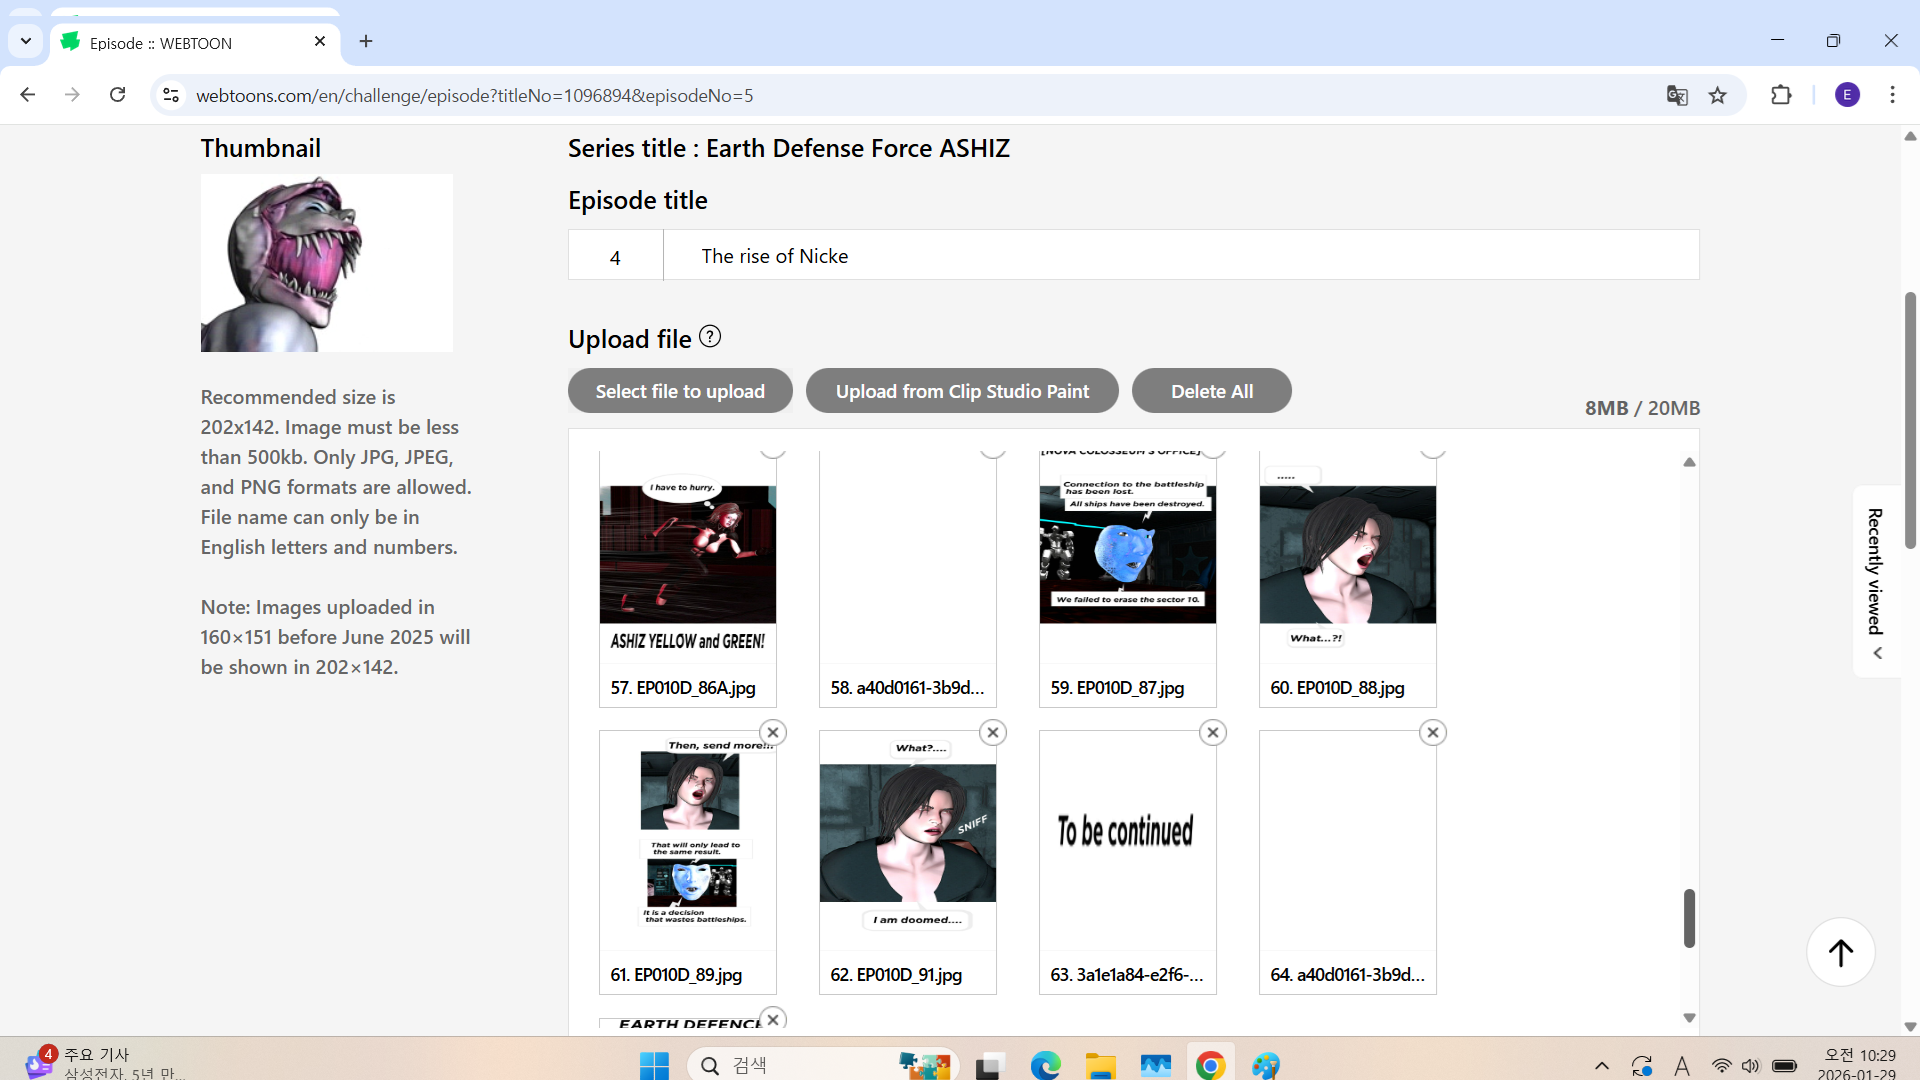Reload the page
1920x1080 pixels.
click(118, 95)
